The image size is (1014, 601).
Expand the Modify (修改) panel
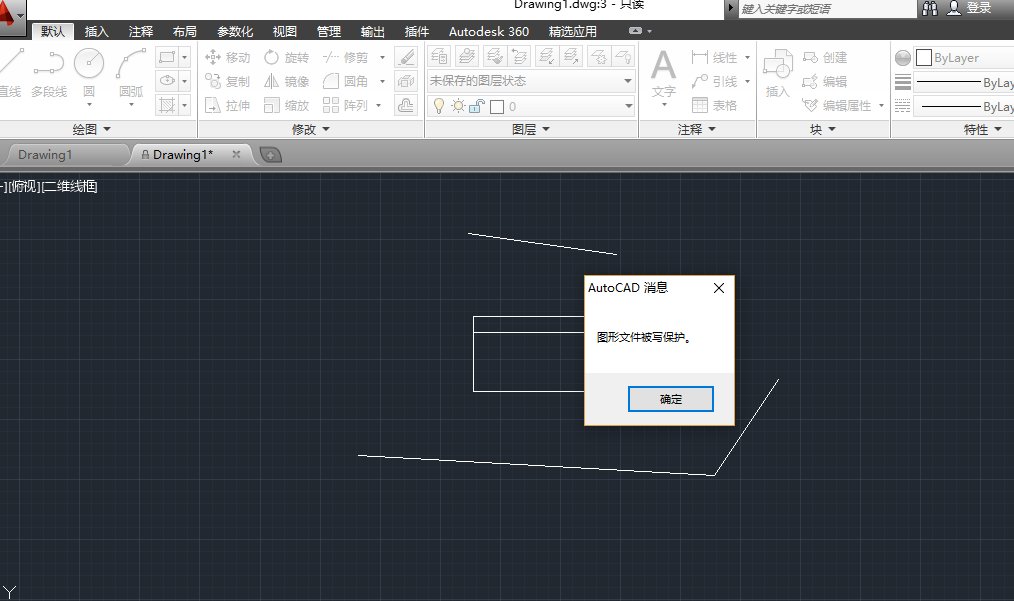click(310, 129)
